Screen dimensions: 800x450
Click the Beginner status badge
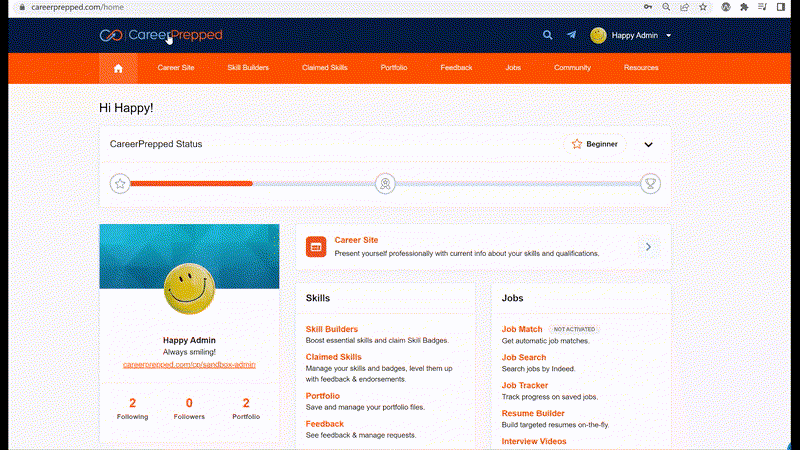click(595, 144)
